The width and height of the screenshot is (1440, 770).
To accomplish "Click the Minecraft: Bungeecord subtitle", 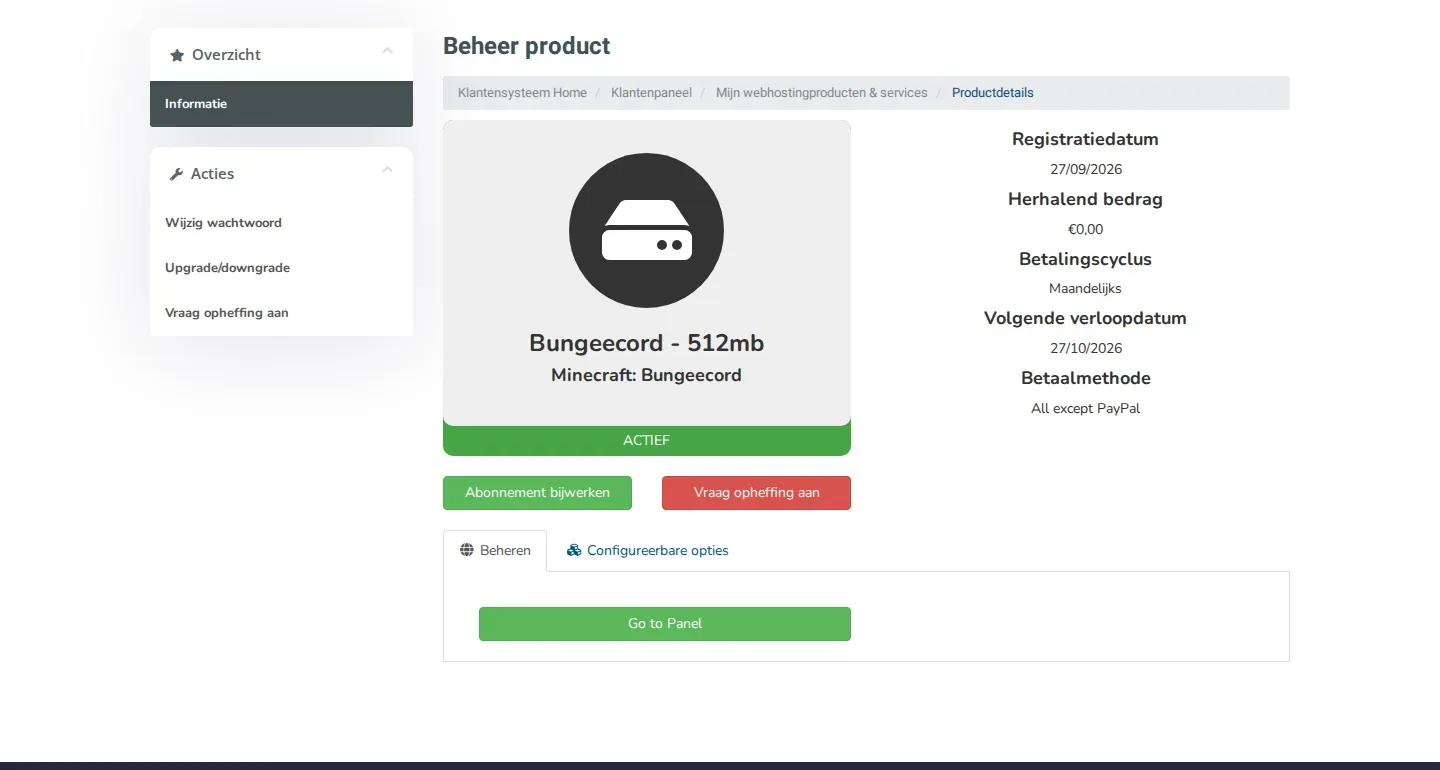I will tap(647, 376).
